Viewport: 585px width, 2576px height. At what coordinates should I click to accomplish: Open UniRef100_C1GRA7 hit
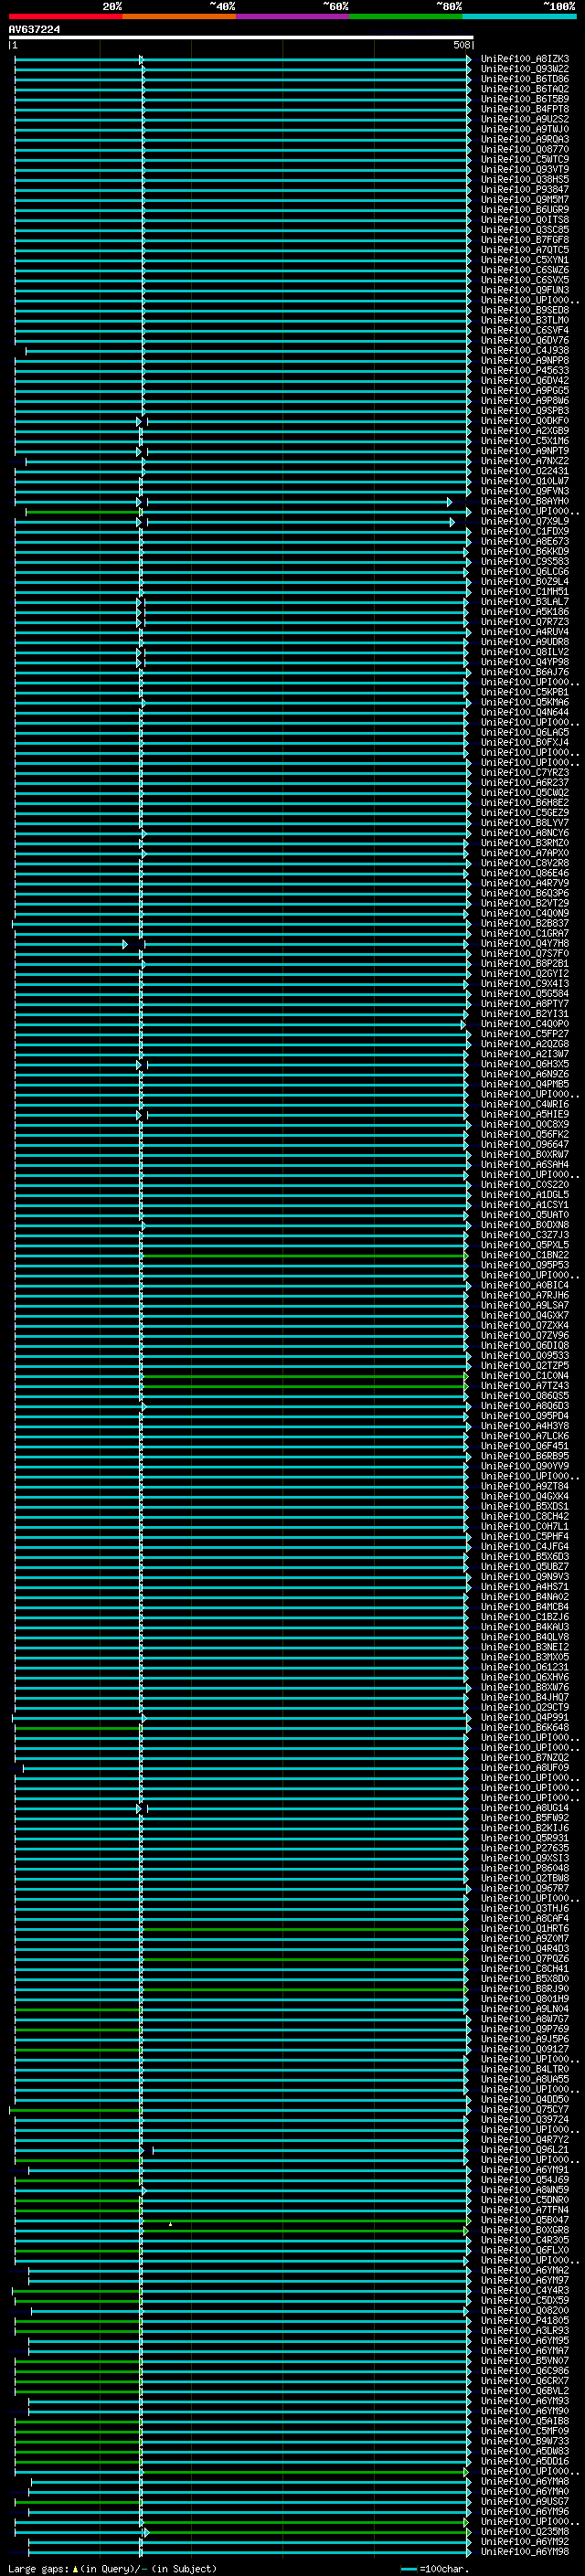tap(525, 933)
